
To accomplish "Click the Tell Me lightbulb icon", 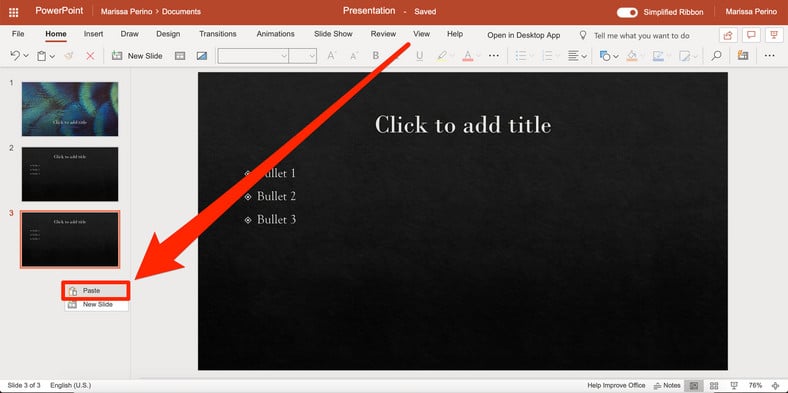I will point(583,35).
